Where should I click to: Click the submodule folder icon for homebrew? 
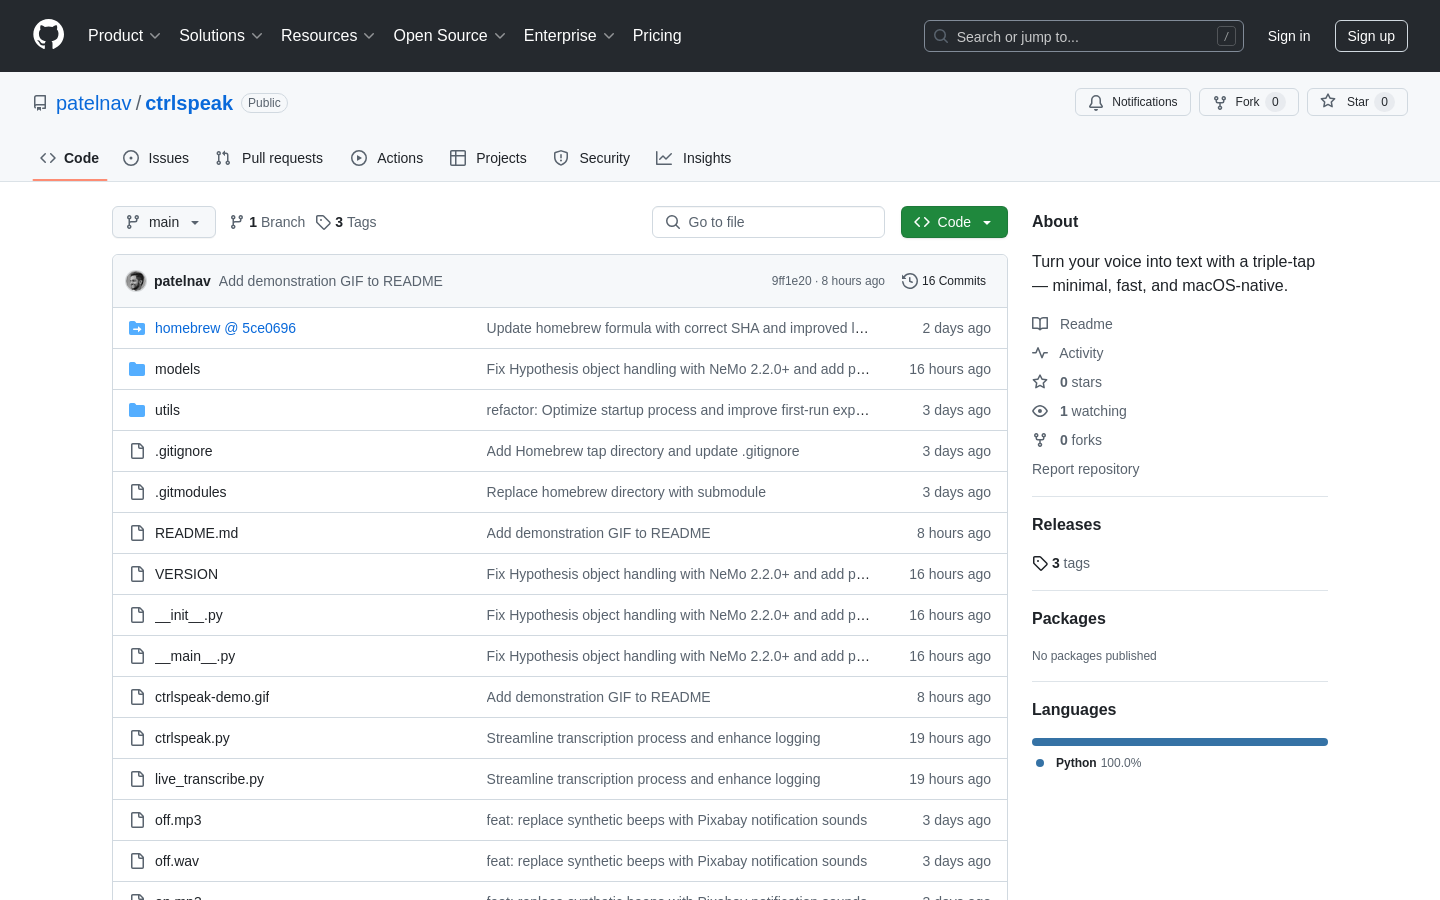point(137,328)
